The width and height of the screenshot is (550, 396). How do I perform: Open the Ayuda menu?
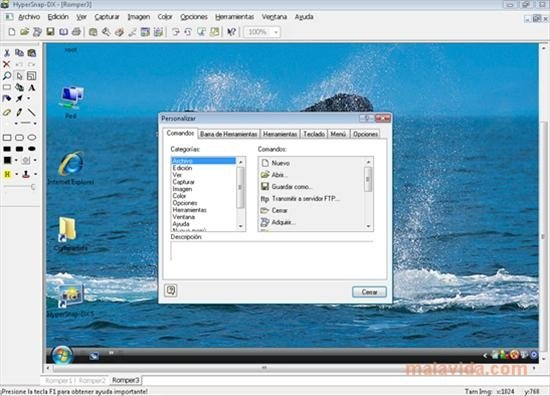click(x=304, y=17)
